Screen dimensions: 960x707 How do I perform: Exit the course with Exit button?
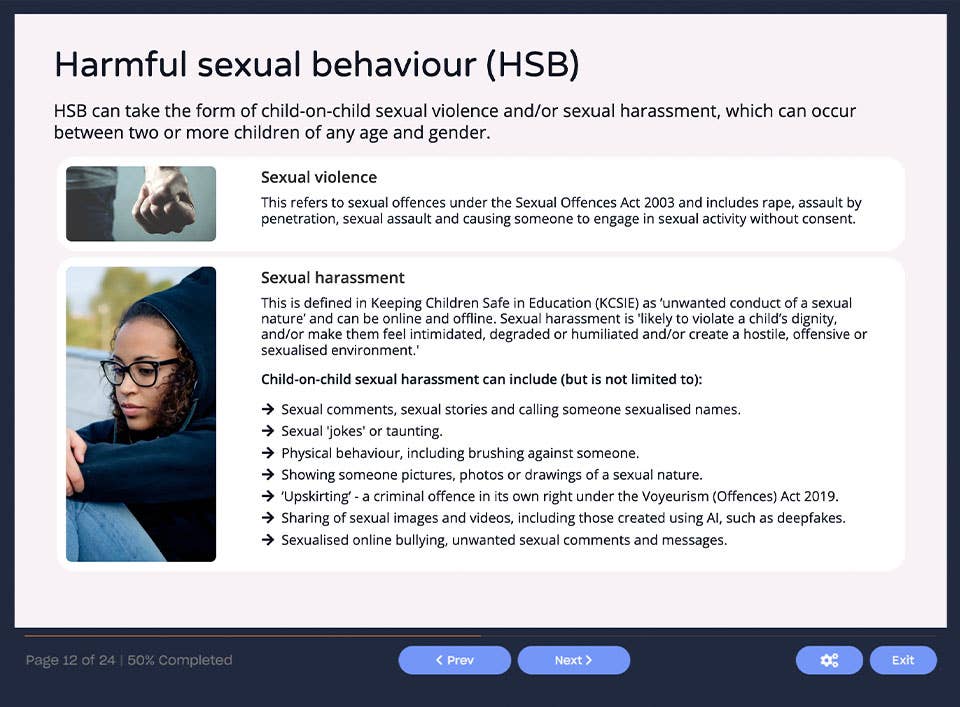pyautogui.click(x=903, y=660)
